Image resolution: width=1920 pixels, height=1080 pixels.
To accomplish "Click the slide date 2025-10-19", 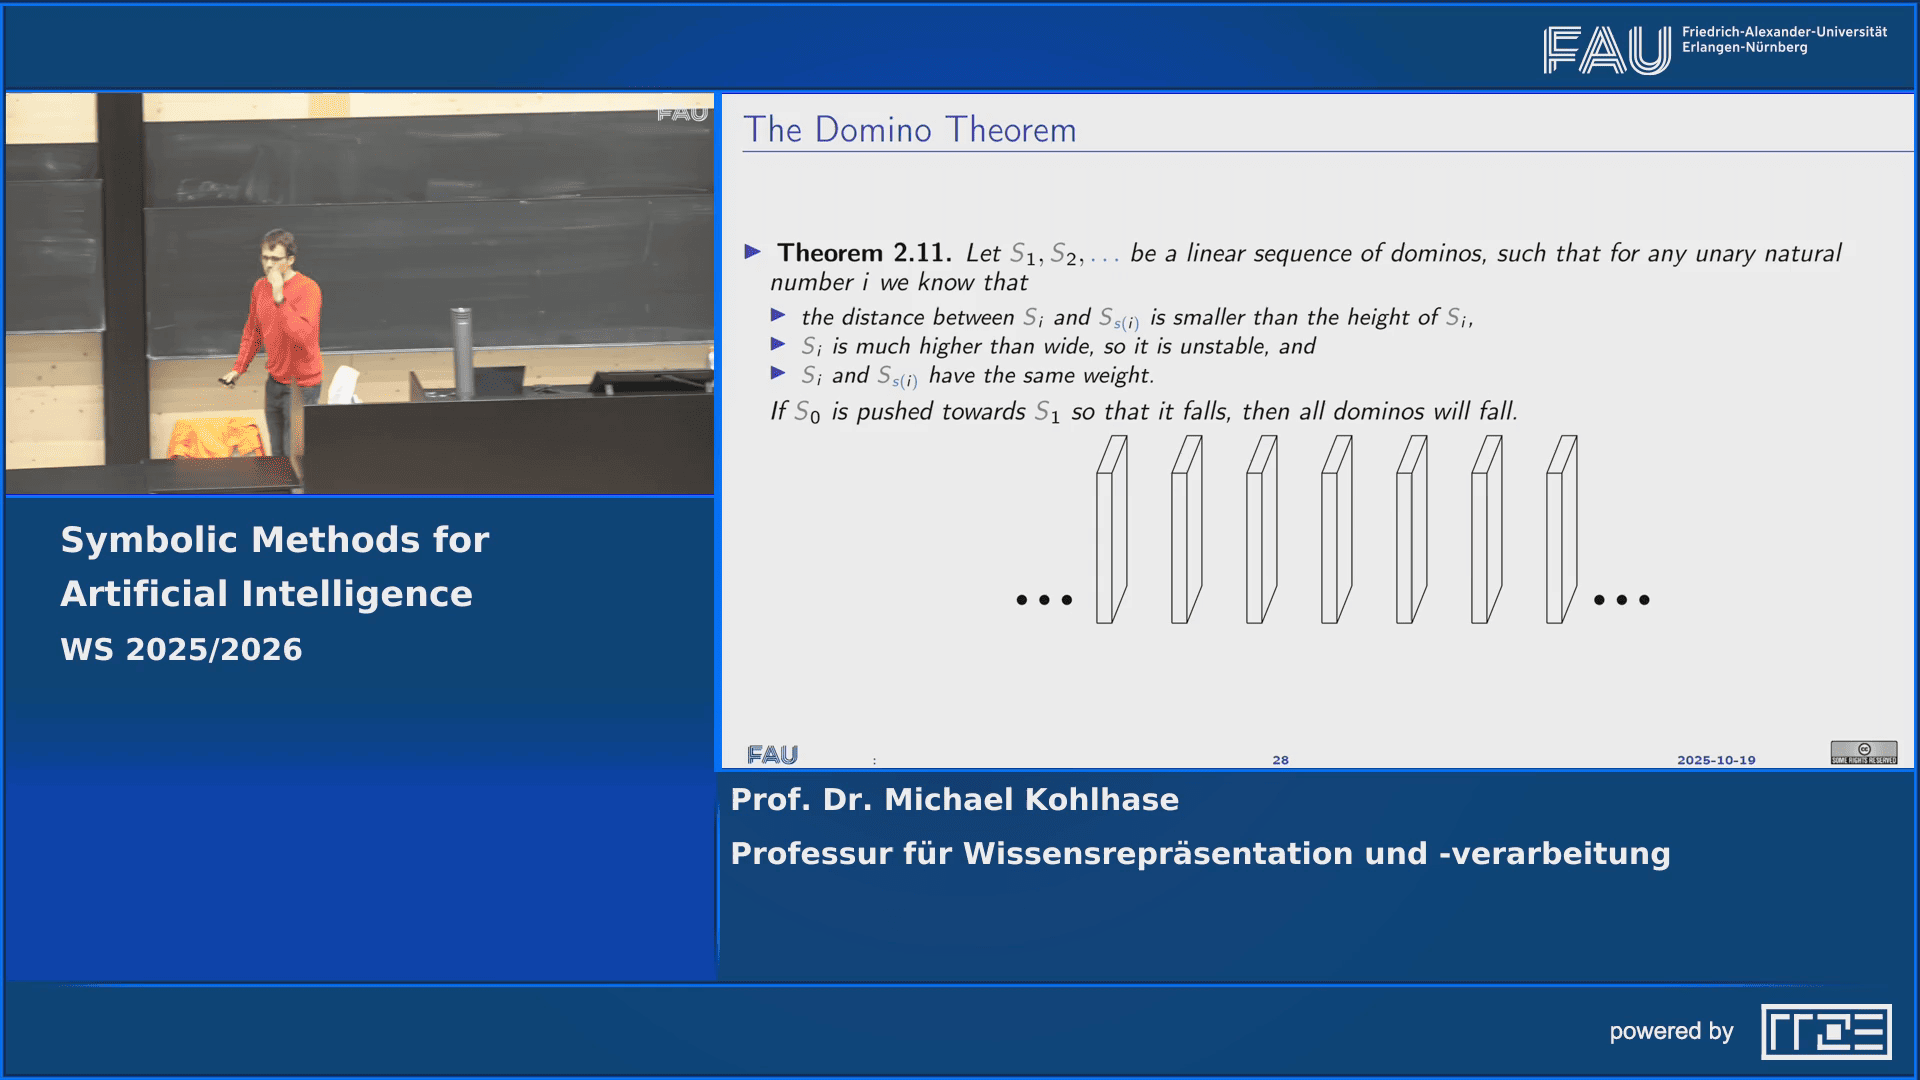I will tap(1716, 760).
